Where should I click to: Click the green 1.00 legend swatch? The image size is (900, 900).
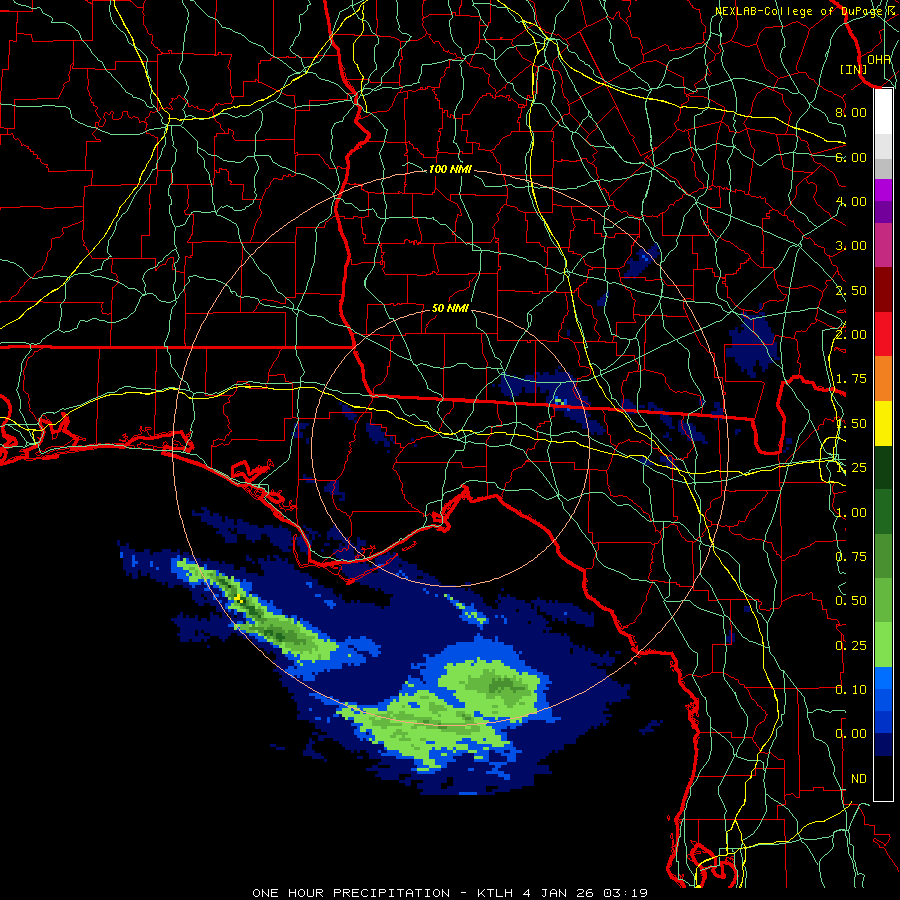[883, 512]
